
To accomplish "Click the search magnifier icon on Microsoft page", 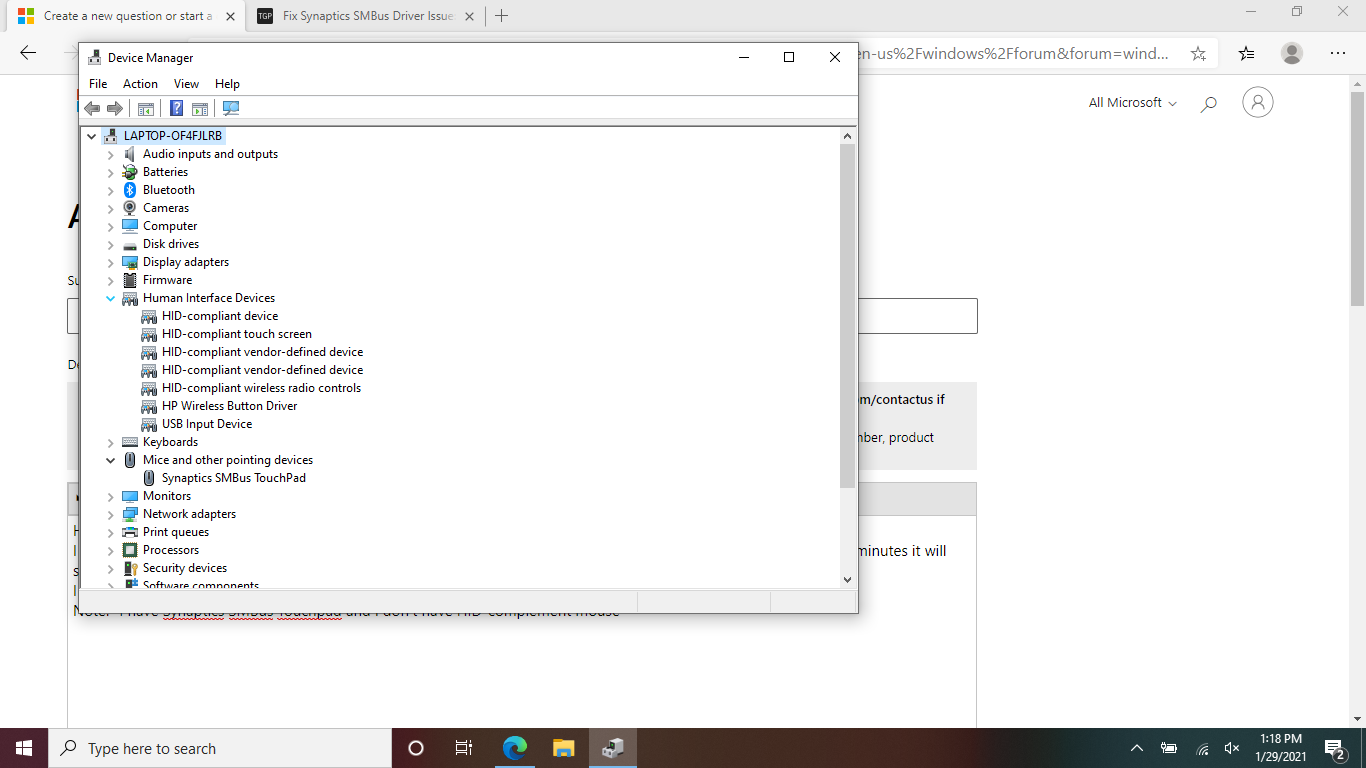I will tap(1208, 103).
